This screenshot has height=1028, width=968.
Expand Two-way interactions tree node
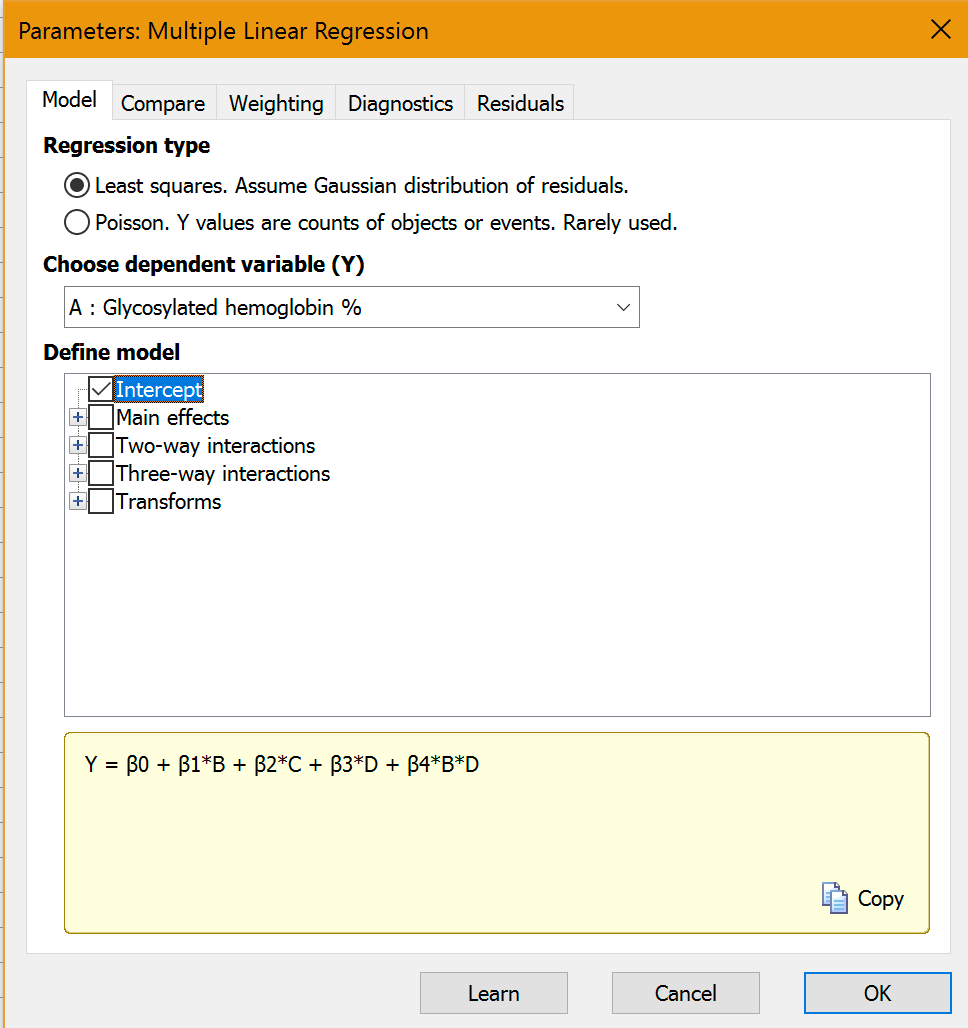tap(77, 446)
